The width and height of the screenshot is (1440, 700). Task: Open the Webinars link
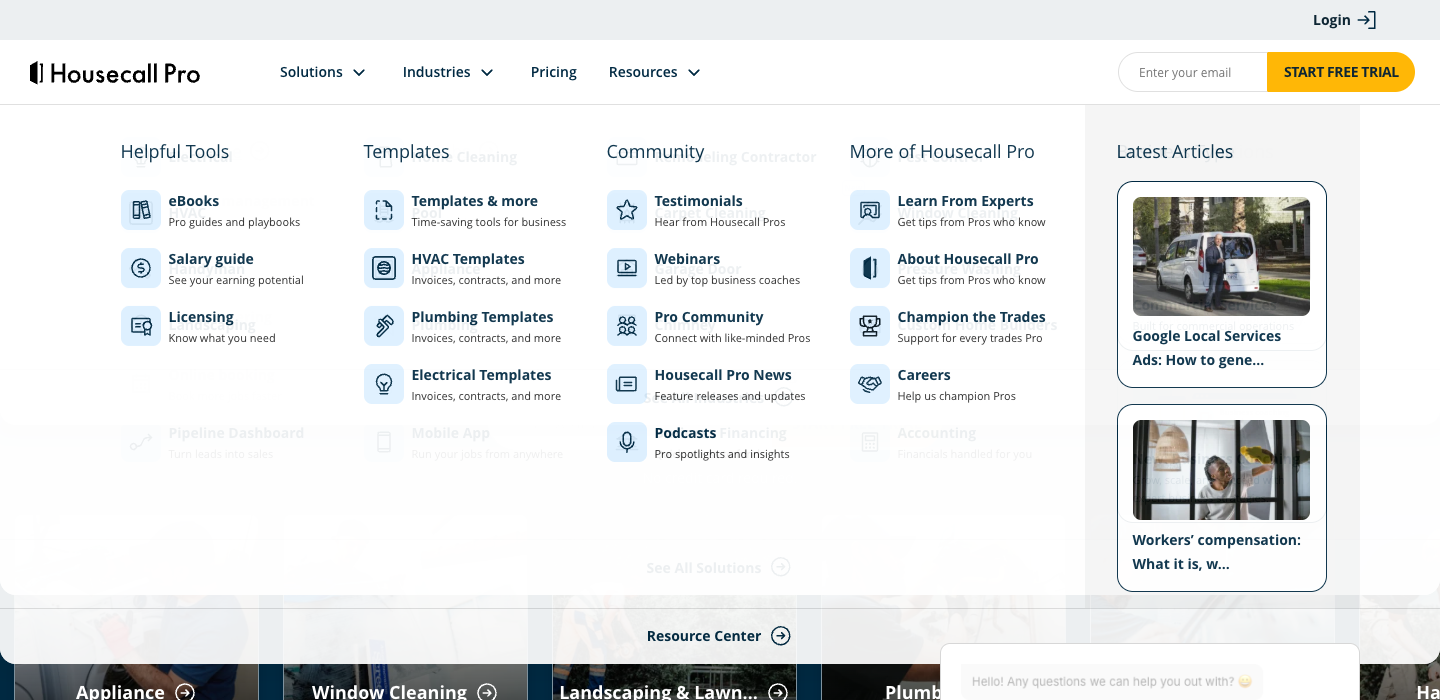click(687, 259)
